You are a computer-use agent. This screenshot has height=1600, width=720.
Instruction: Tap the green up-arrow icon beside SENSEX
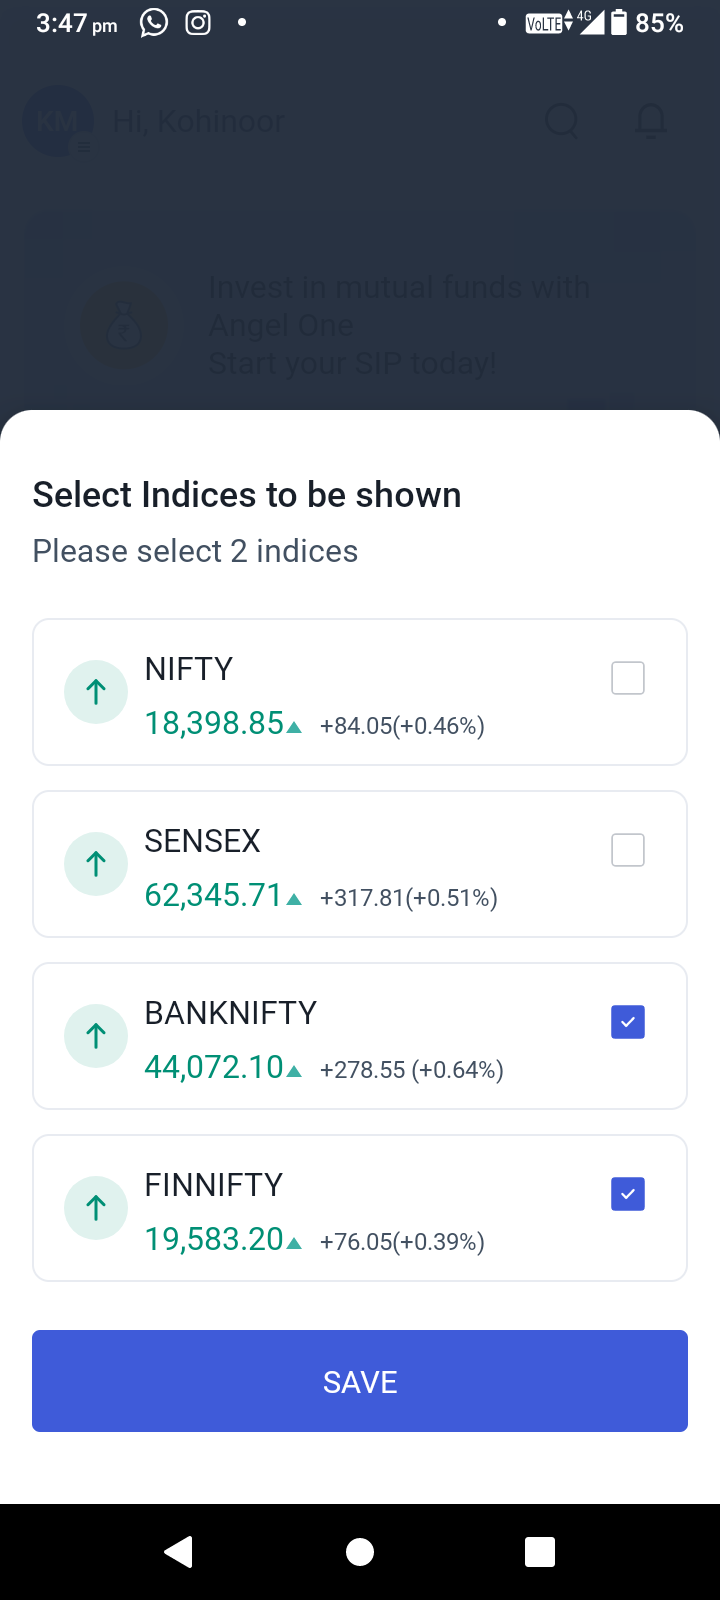(x=96, y=864)
